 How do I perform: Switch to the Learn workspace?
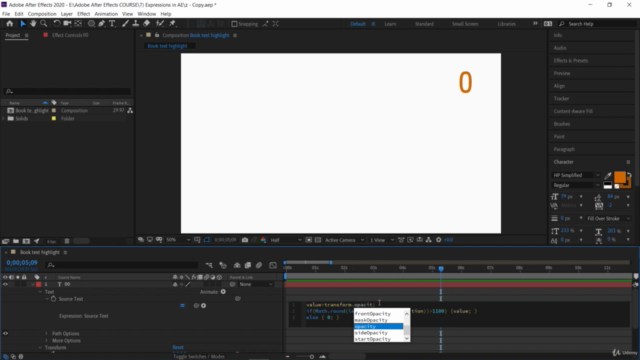click(x=390, y=24)
